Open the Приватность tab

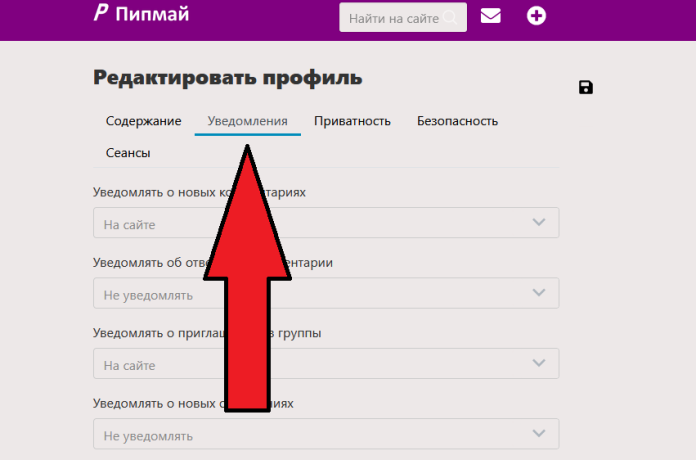(x=352, y=121)
